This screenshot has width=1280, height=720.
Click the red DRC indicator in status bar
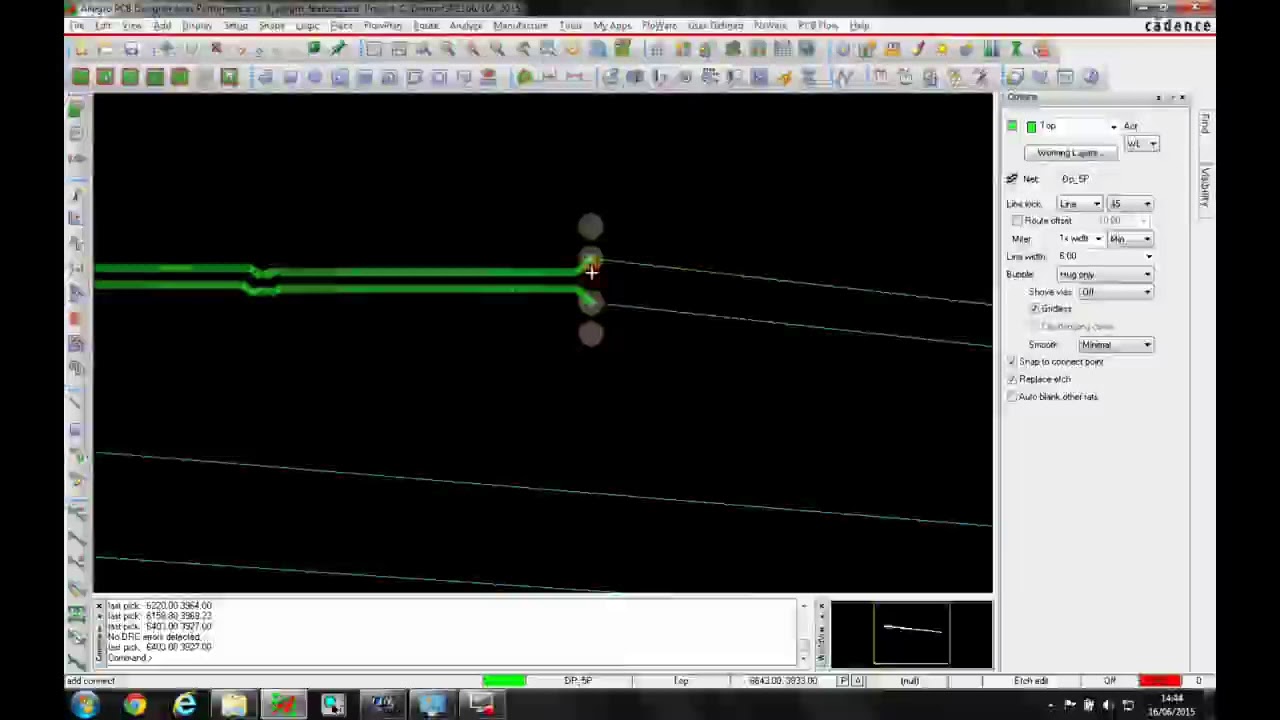(x=1159, y=681)
